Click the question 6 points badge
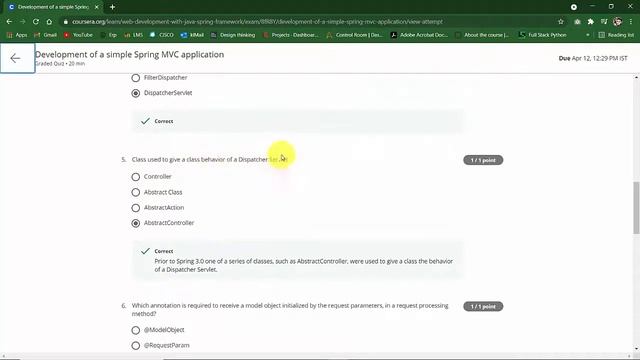 tap(483, 306)
